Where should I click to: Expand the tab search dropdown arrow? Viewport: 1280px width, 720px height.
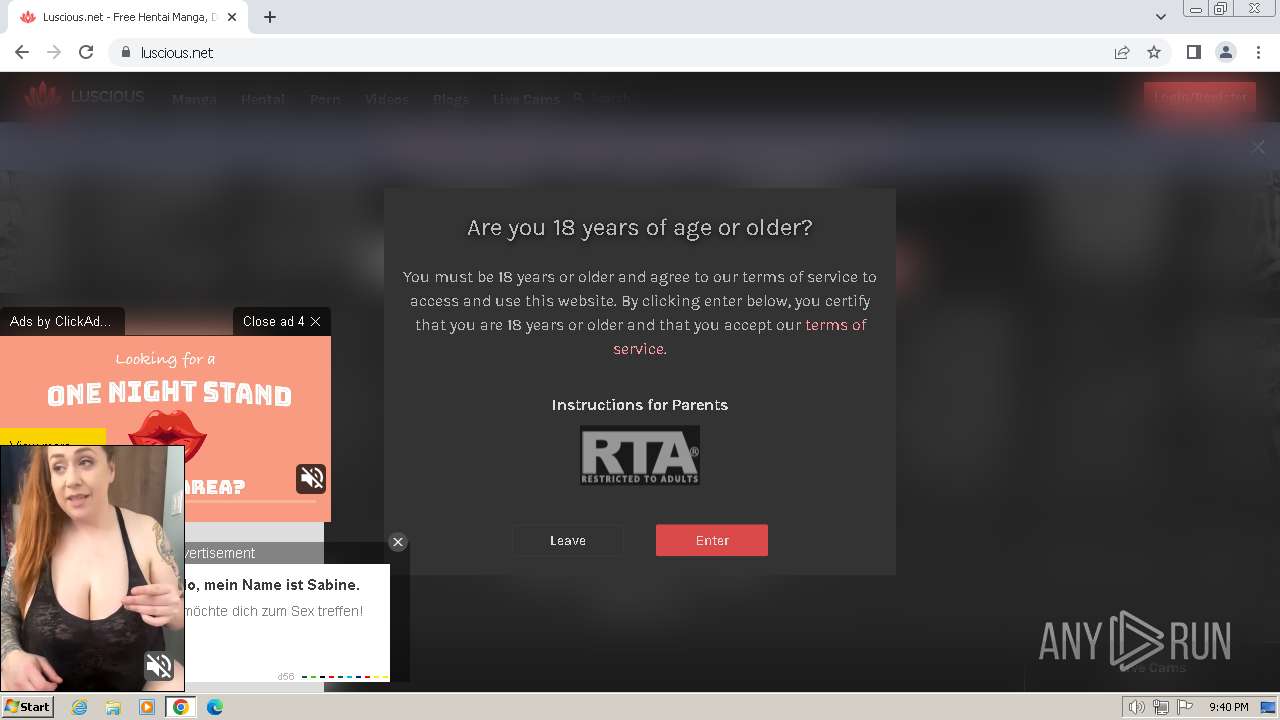(1161, 17)
